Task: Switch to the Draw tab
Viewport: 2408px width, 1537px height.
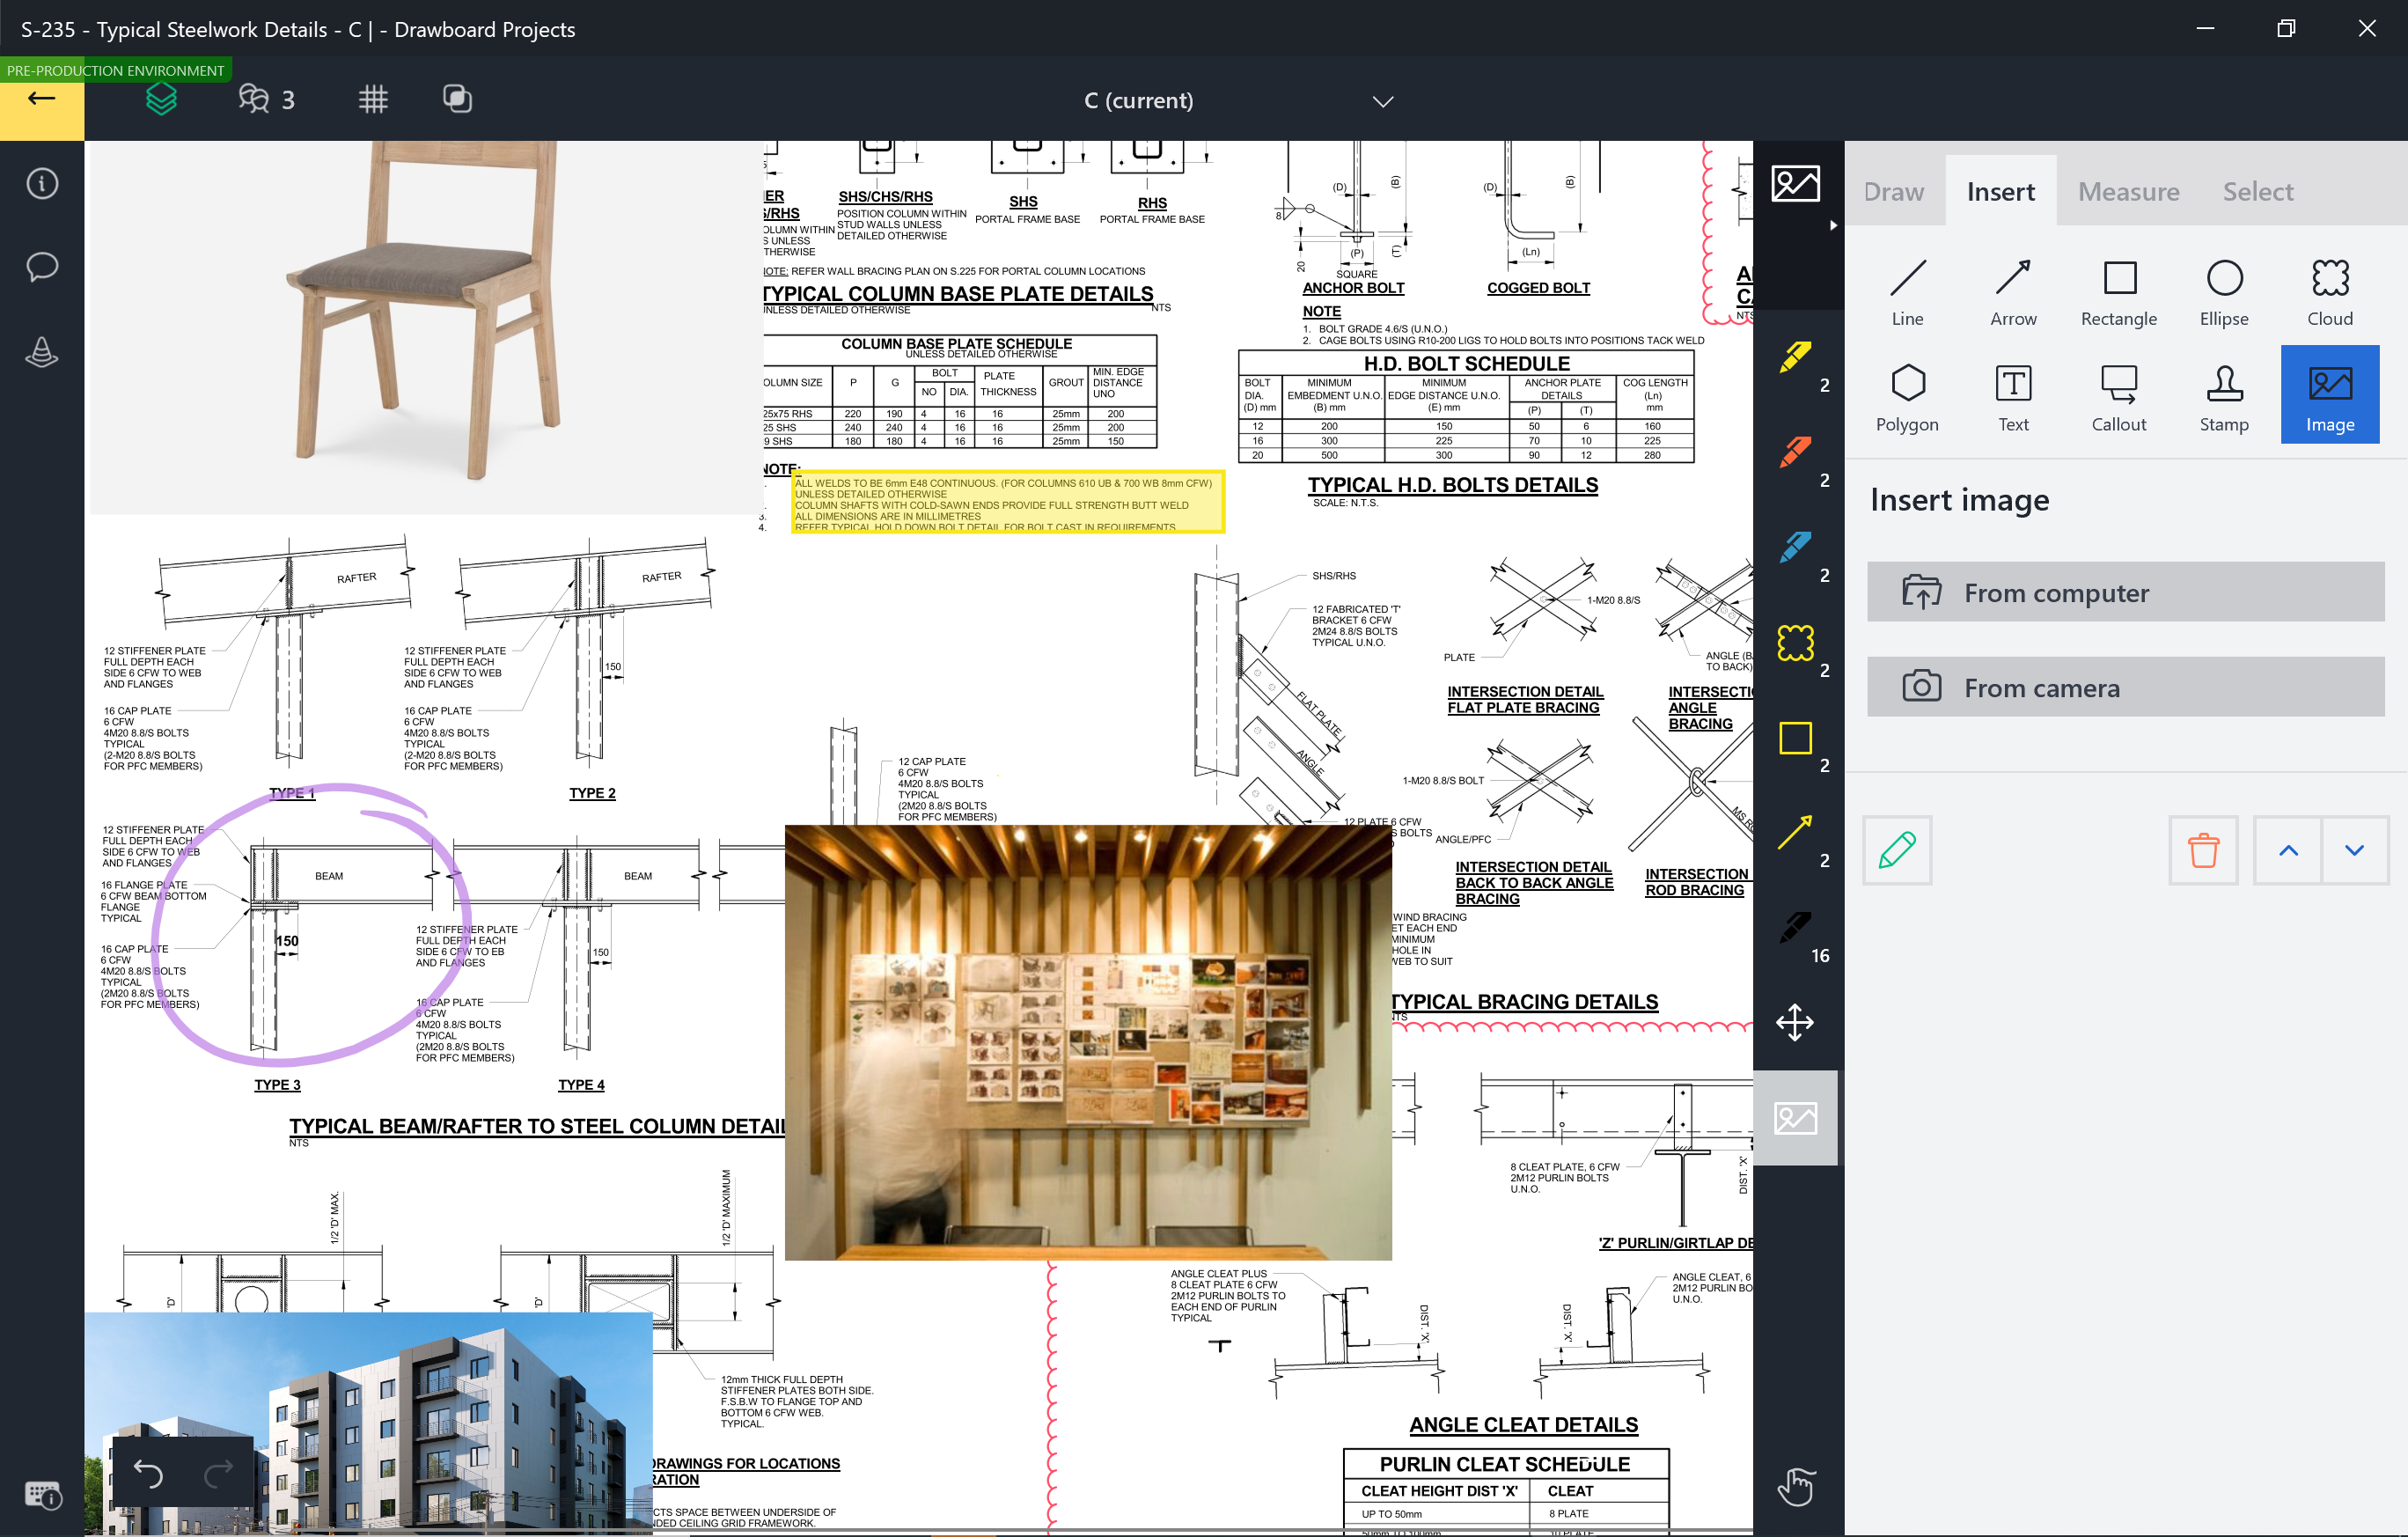Action: pyautogui.click(x=1892, y=191)
